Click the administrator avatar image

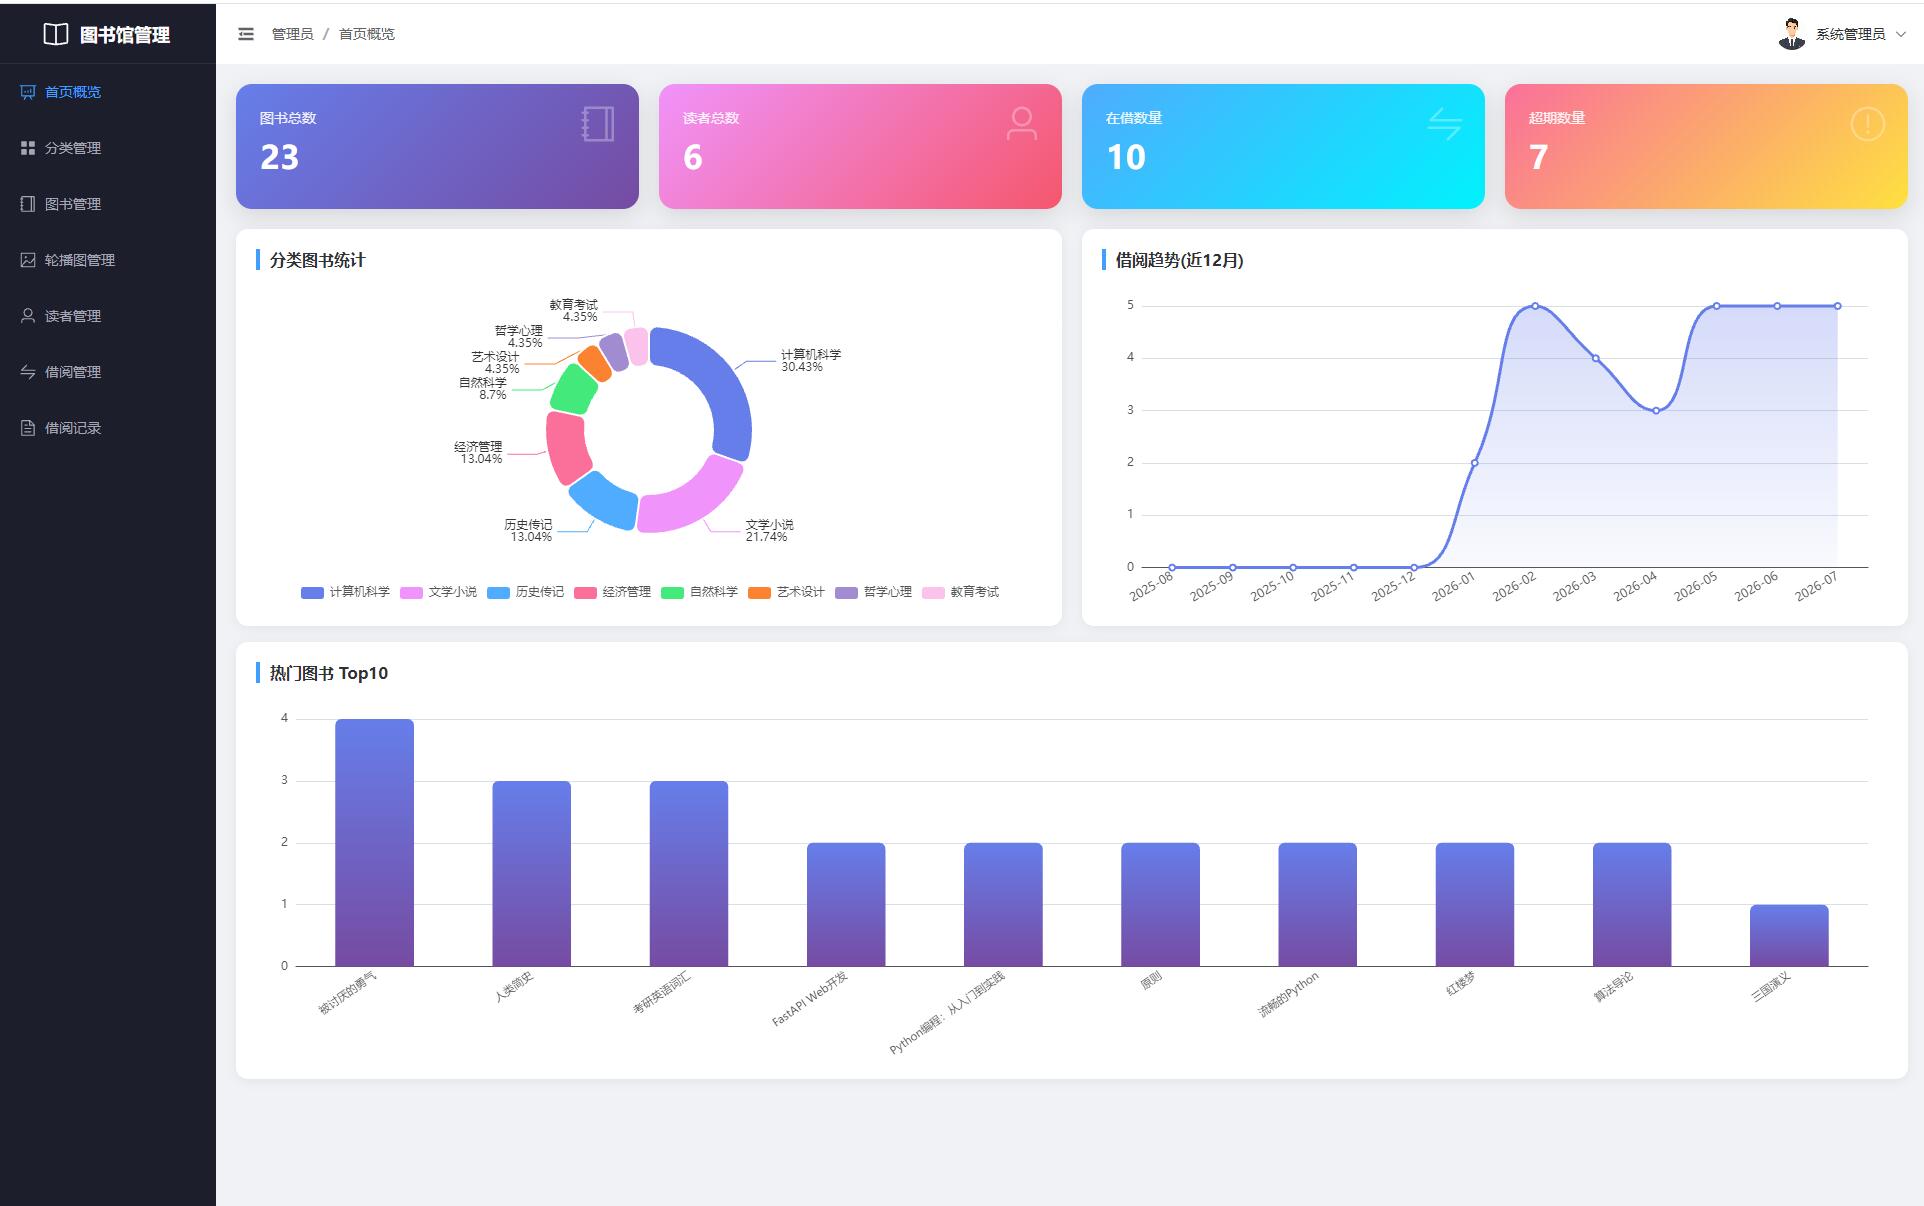coord(1792,34)
